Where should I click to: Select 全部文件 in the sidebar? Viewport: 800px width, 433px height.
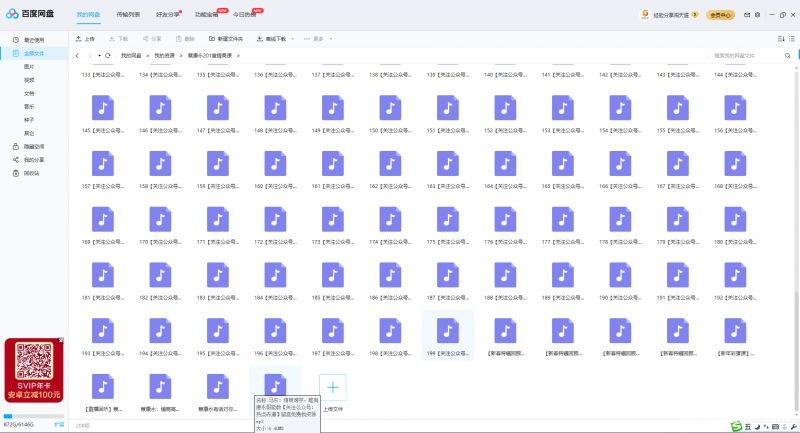coord(34,53)
